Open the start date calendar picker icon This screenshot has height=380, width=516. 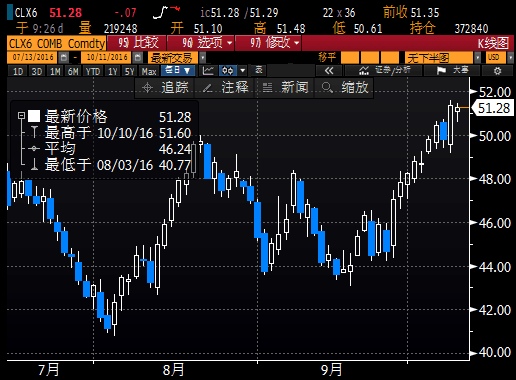pos(64,58)
